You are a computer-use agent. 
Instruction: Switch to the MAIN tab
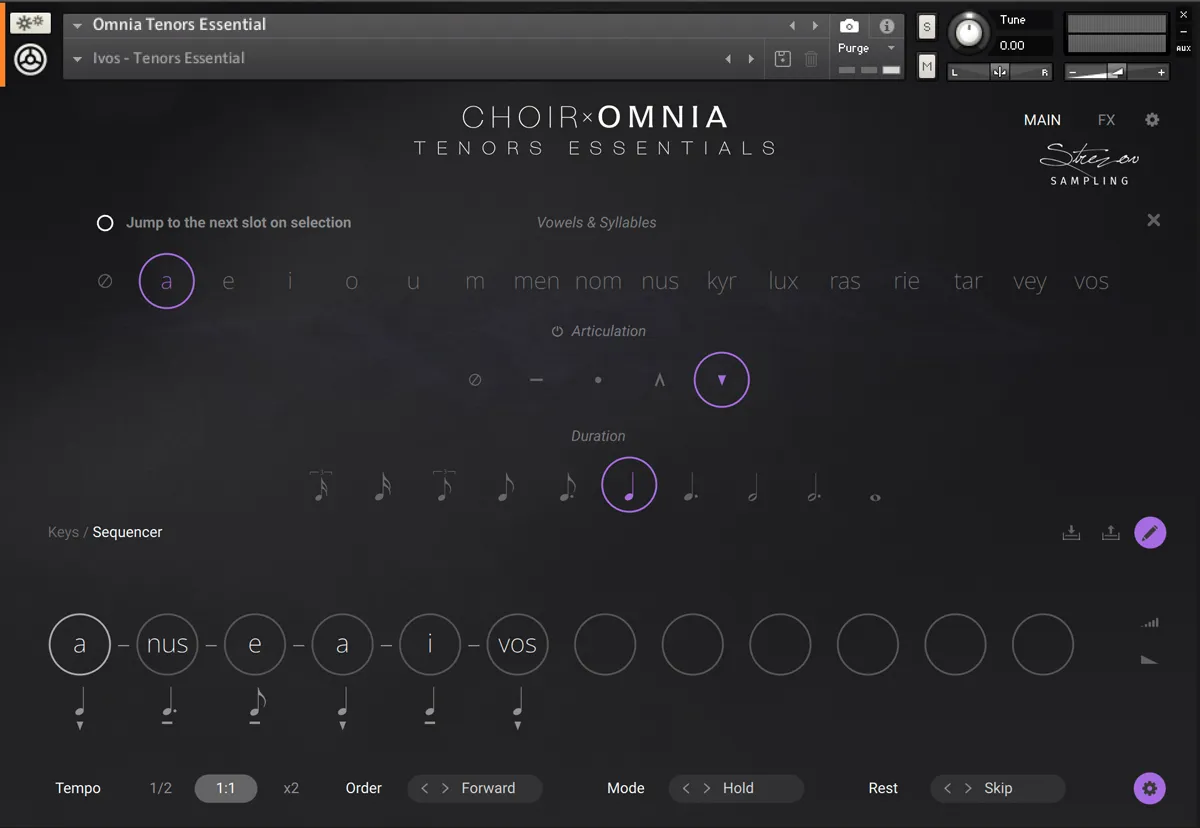1042,120
